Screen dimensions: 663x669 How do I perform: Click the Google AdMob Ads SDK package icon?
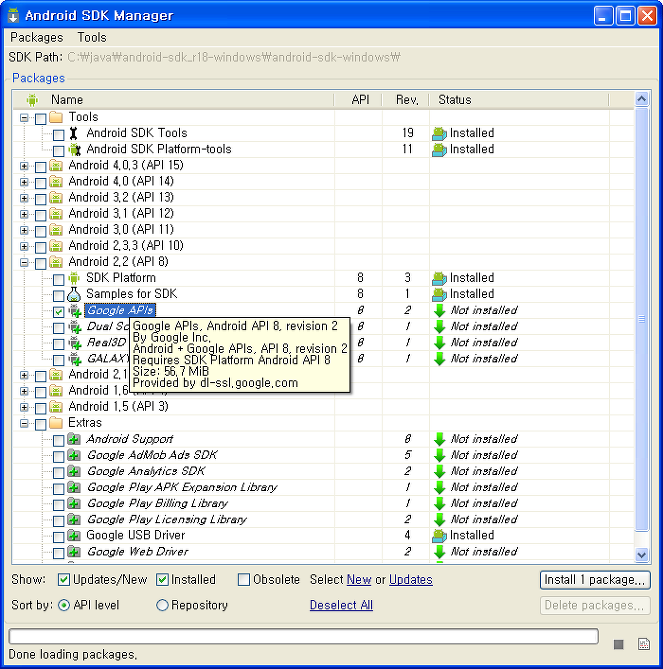tap(74, 455)
